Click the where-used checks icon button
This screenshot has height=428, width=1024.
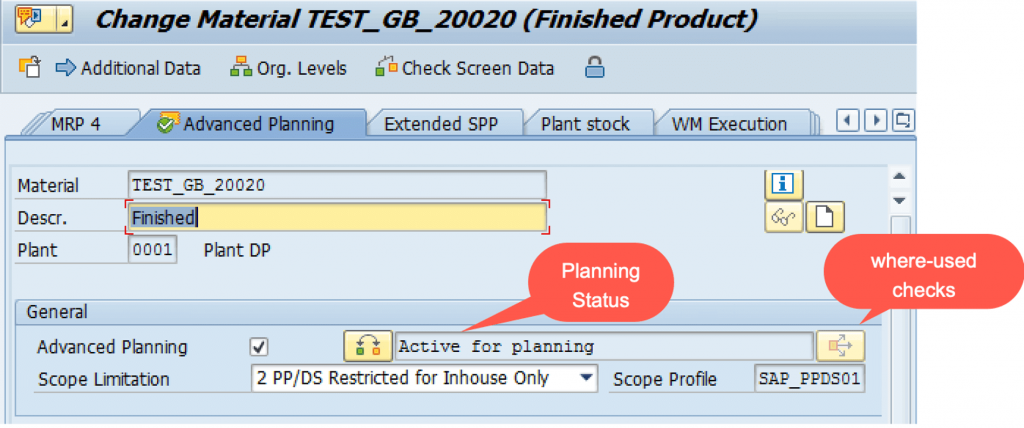coord(840,346)
